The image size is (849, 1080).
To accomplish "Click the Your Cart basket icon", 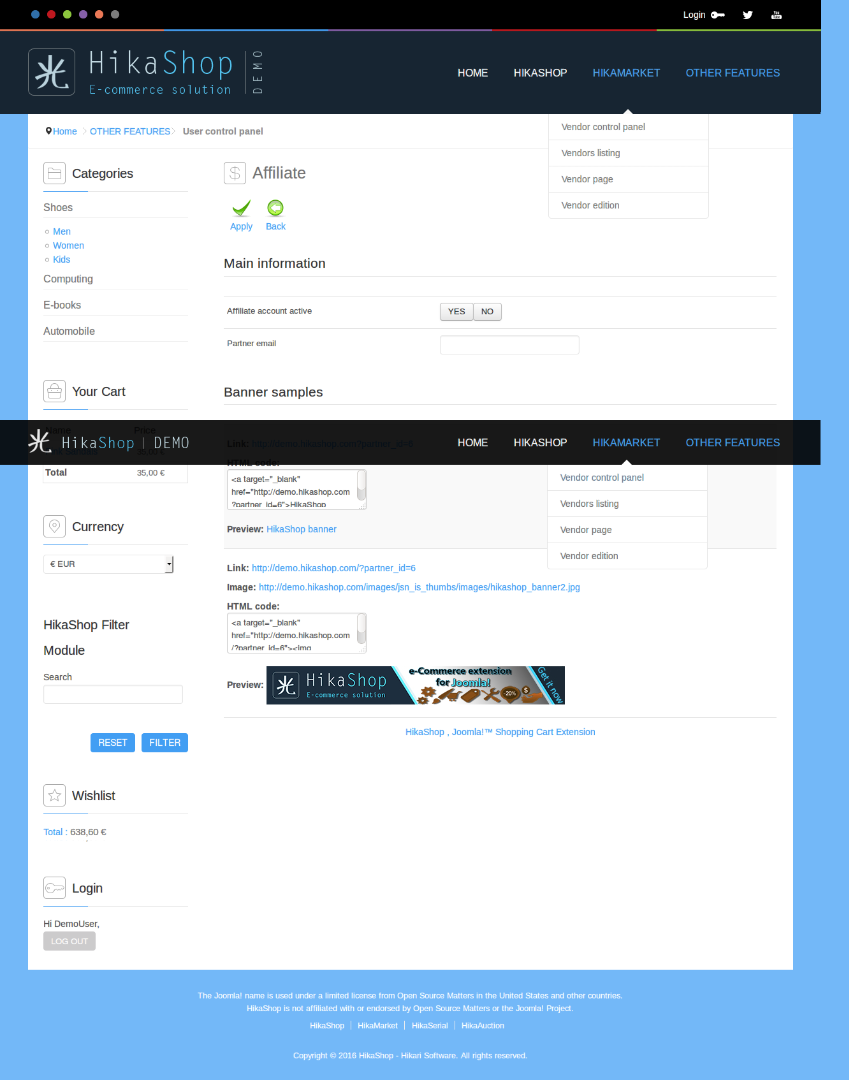I will tap(54, 391).
